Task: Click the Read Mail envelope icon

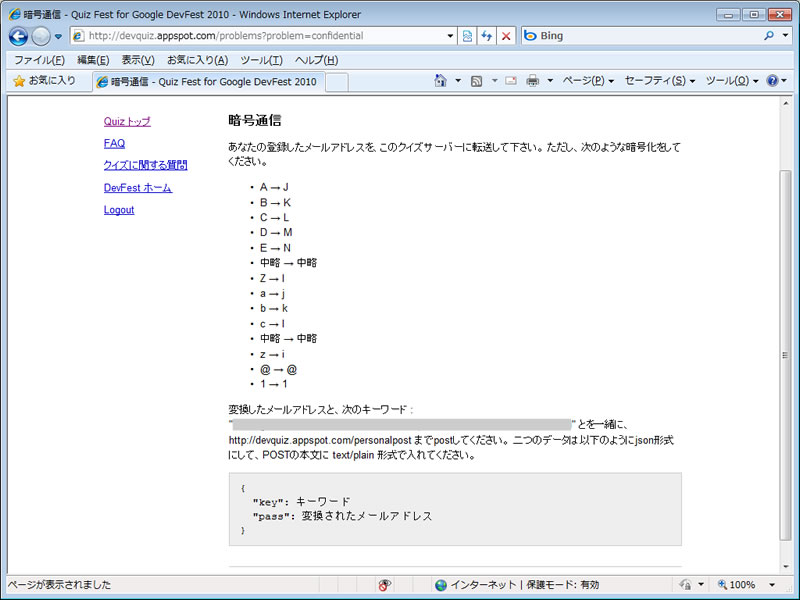Action: click(510, 81)
